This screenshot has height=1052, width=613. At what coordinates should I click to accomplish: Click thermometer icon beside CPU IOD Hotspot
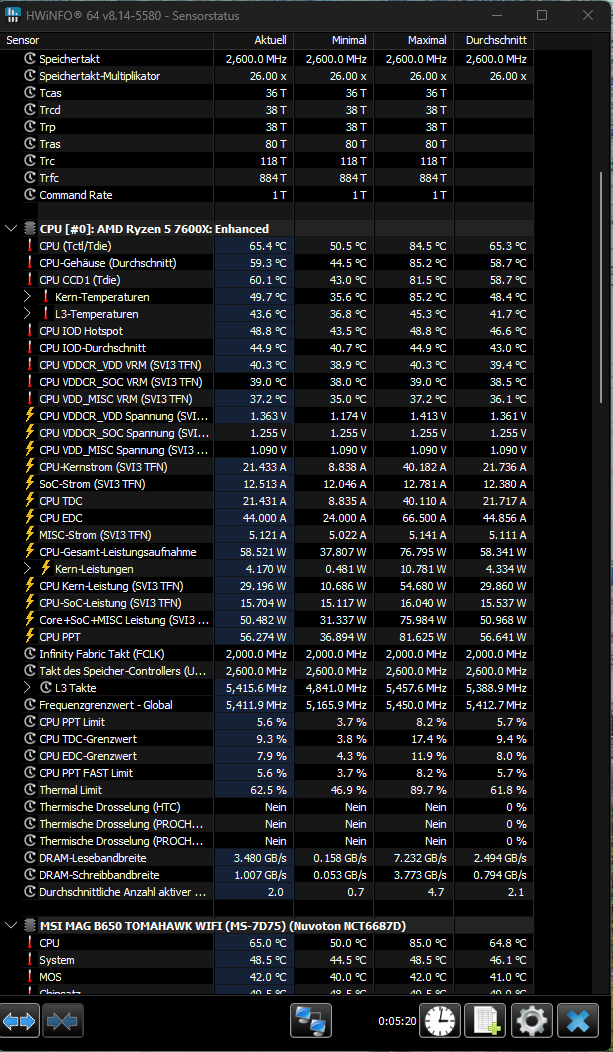[x=30, y=331]
